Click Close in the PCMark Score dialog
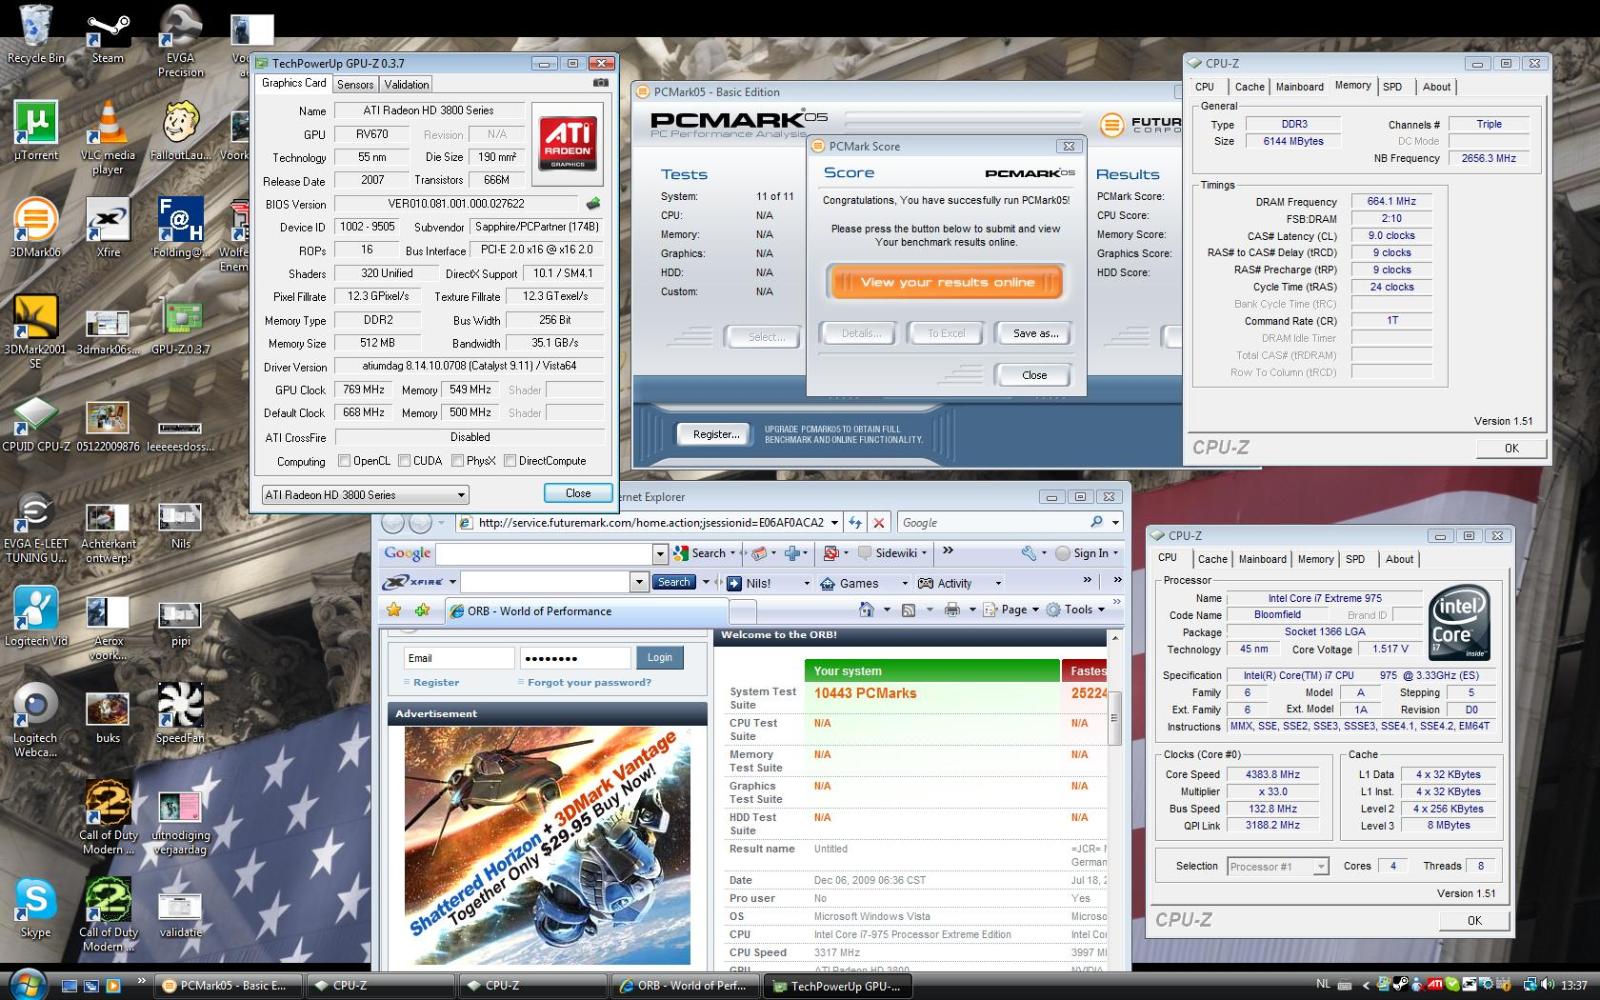This screenshot has height=1000, width=1600. [1034, 376]
